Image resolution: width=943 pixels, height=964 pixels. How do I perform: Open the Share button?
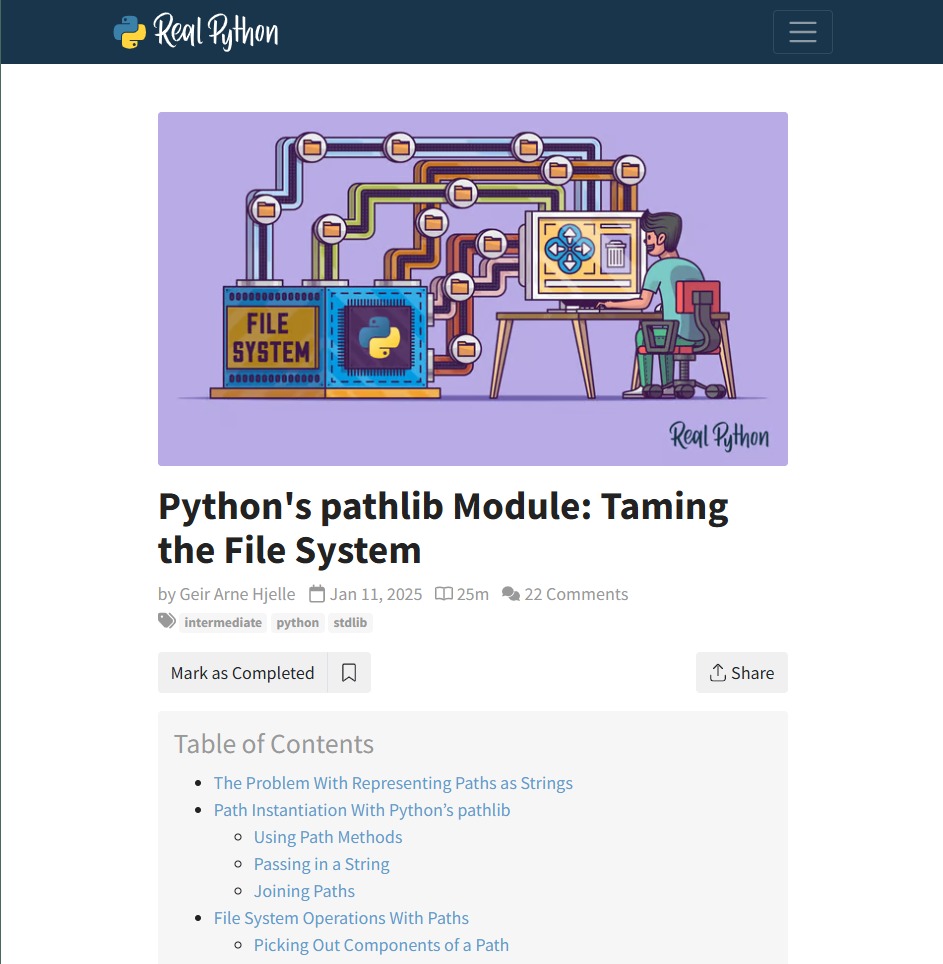[x=741, y=673]
